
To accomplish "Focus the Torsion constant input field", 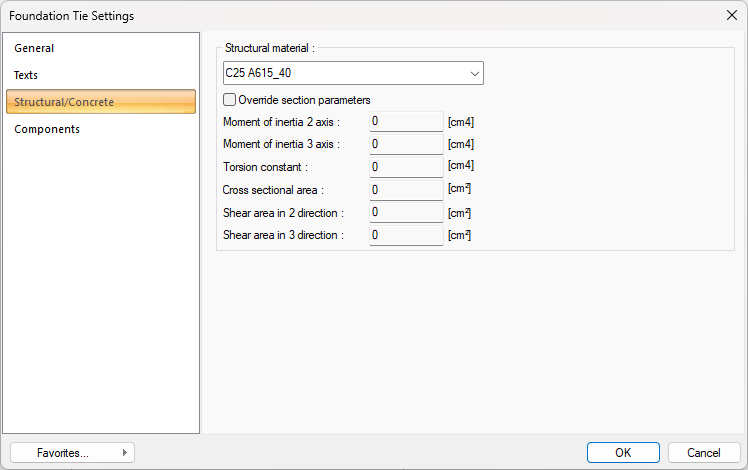I will click(x=405, y=167).
